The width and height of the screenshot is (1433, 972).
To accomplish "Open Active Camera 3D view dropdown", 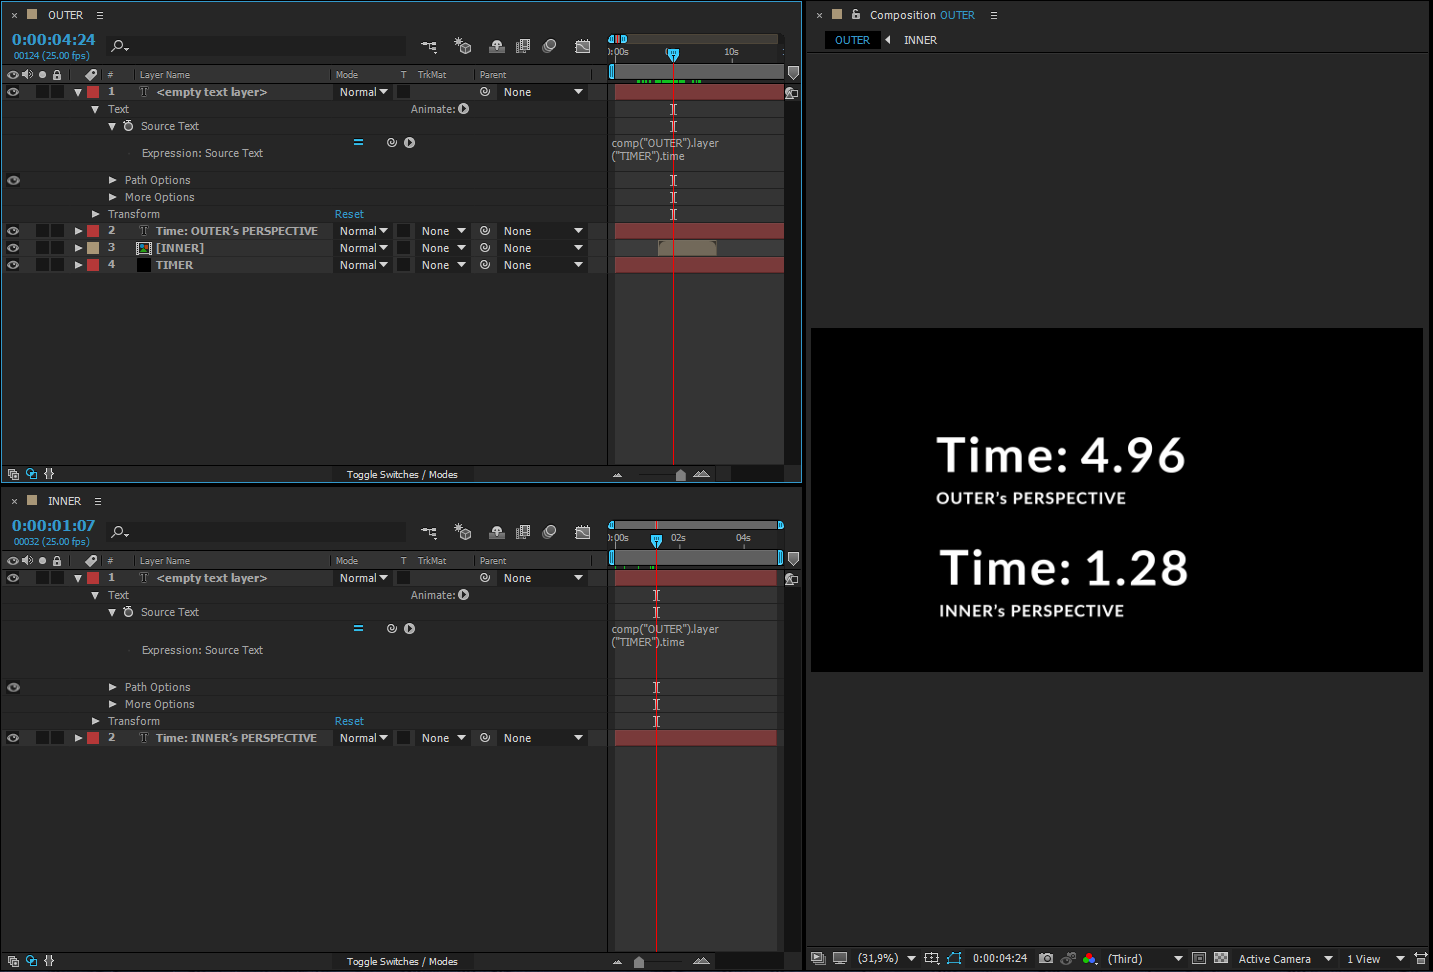I will click(x=1286, y=958).
